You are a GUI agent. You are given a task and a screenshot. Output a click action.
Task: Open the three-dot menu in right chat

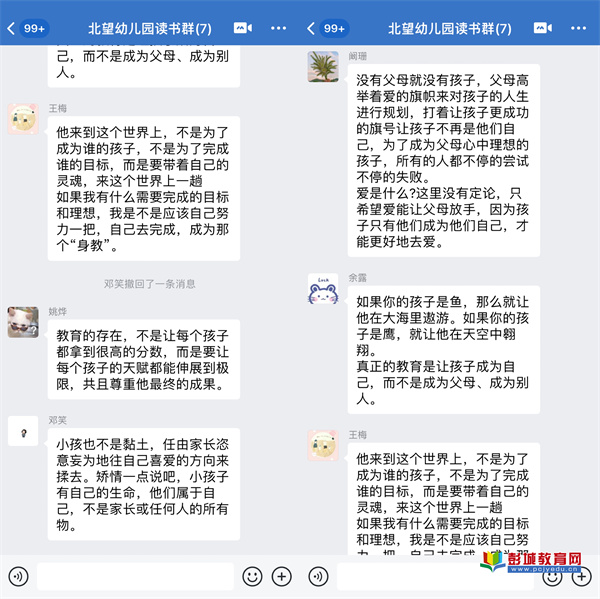tap(578, 28)
